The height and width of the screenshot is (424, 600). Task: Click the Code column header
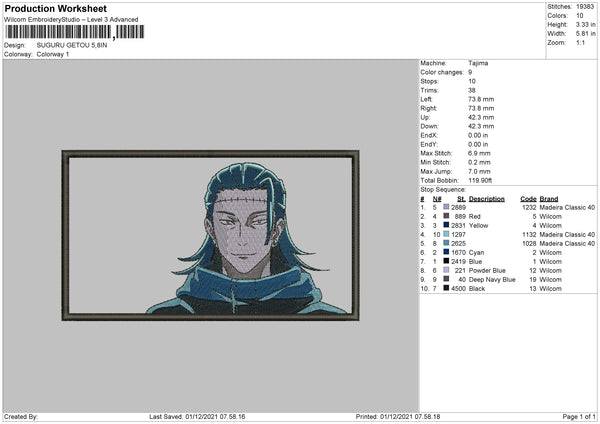528,199
